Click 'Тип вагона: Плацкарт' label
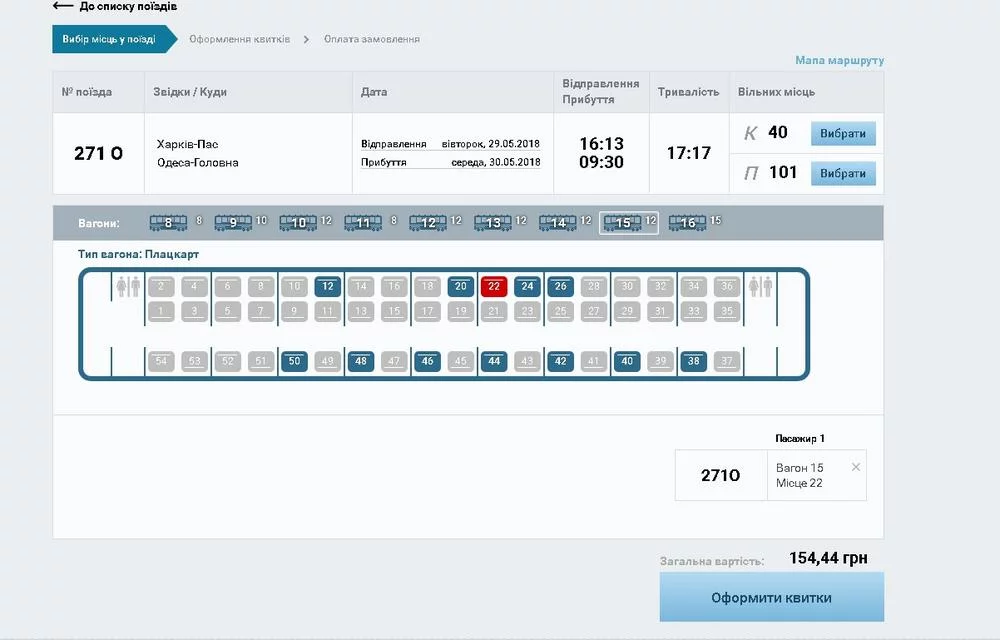The height and width of the screenshot is (640, 1000). (x=138, y=254)
